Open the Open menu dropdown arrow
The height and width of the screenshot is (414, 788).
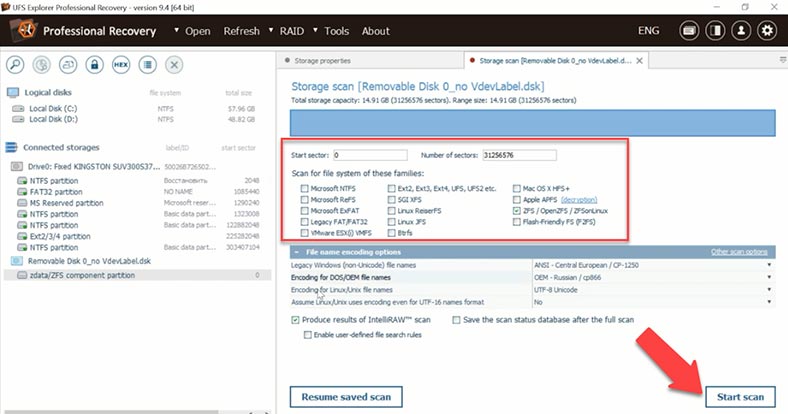pos(176,30)
